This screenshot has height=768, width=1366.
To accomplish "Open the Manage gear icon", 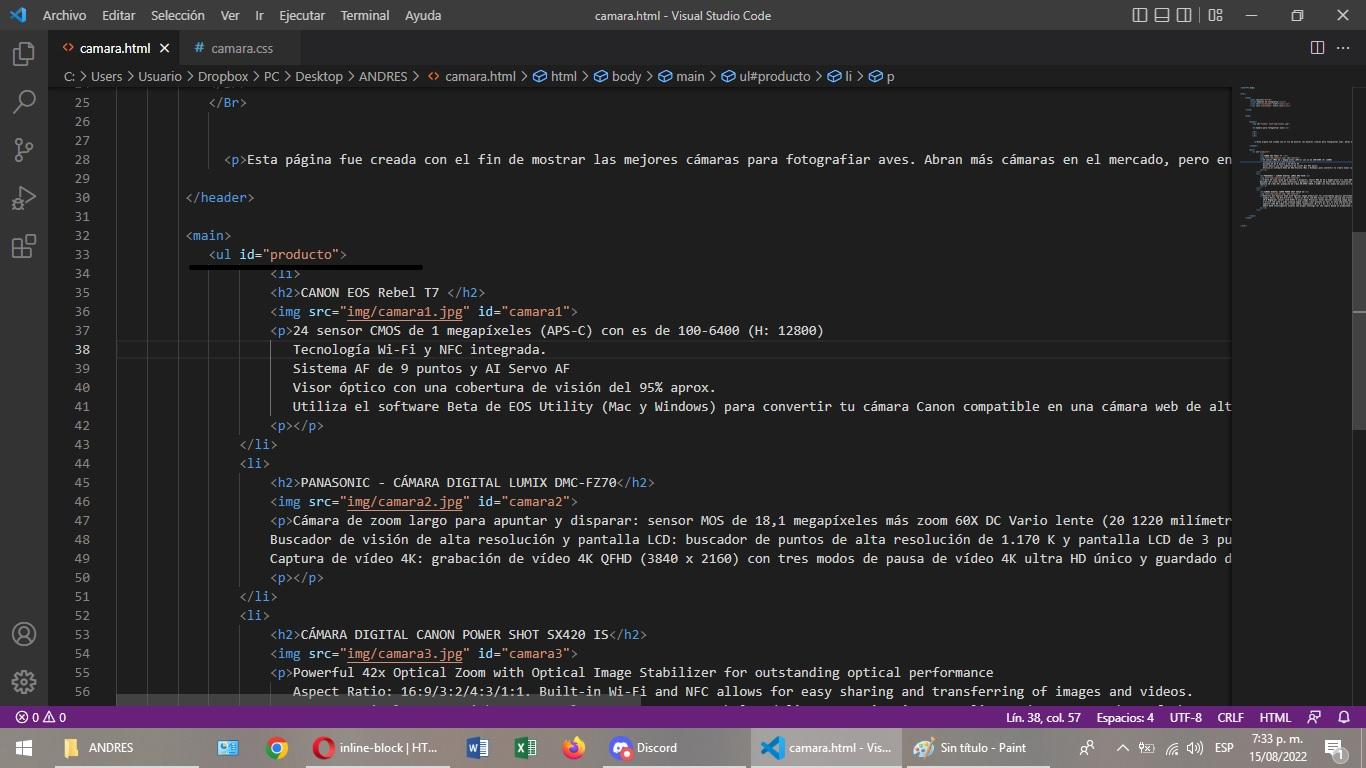I will point(24,682).
